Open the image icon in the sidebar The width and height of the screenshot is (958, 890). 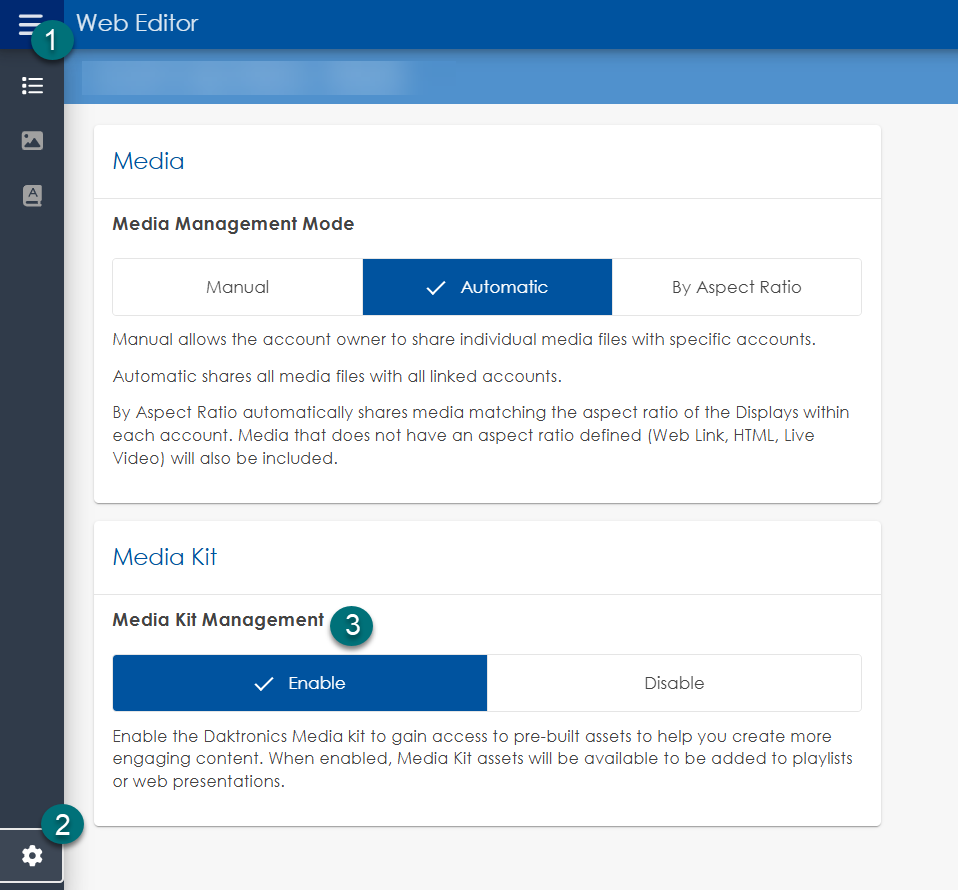[x=32, y=141]
